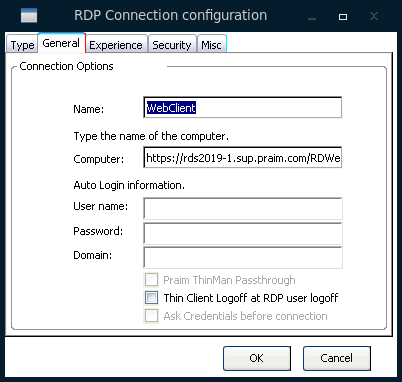Toggle Ask Credentials before connection checkbox
The image size is (402, 382).
tap(151, 316)
